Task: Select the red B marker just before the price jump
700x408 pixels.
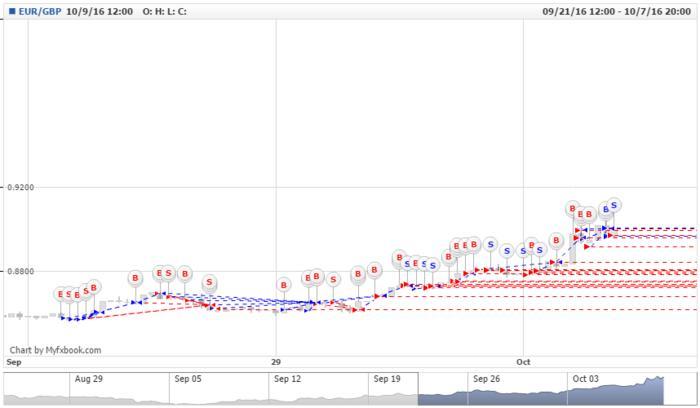Action: [556, 241]
